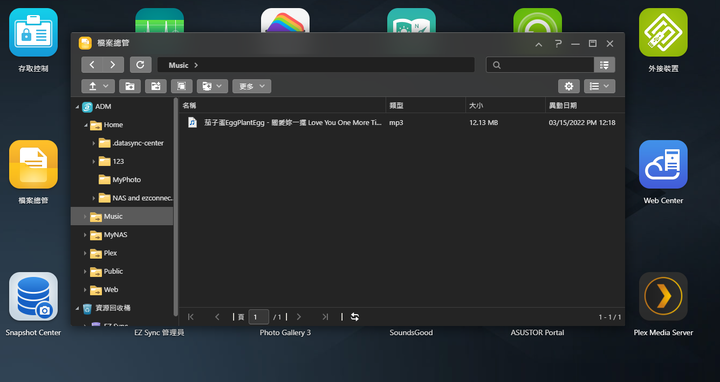
Task: Click the 12.13 MB size cell
Action: pyautogui.click(x=484, y=123)
